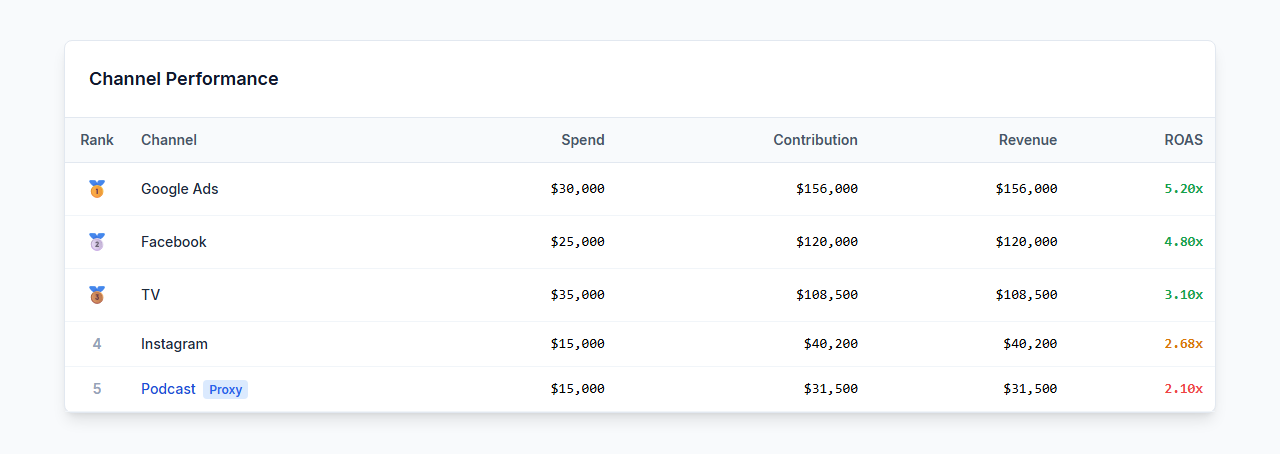
Task: Click the 2.10x ROAS value
Action: [x=1184, y=389]
